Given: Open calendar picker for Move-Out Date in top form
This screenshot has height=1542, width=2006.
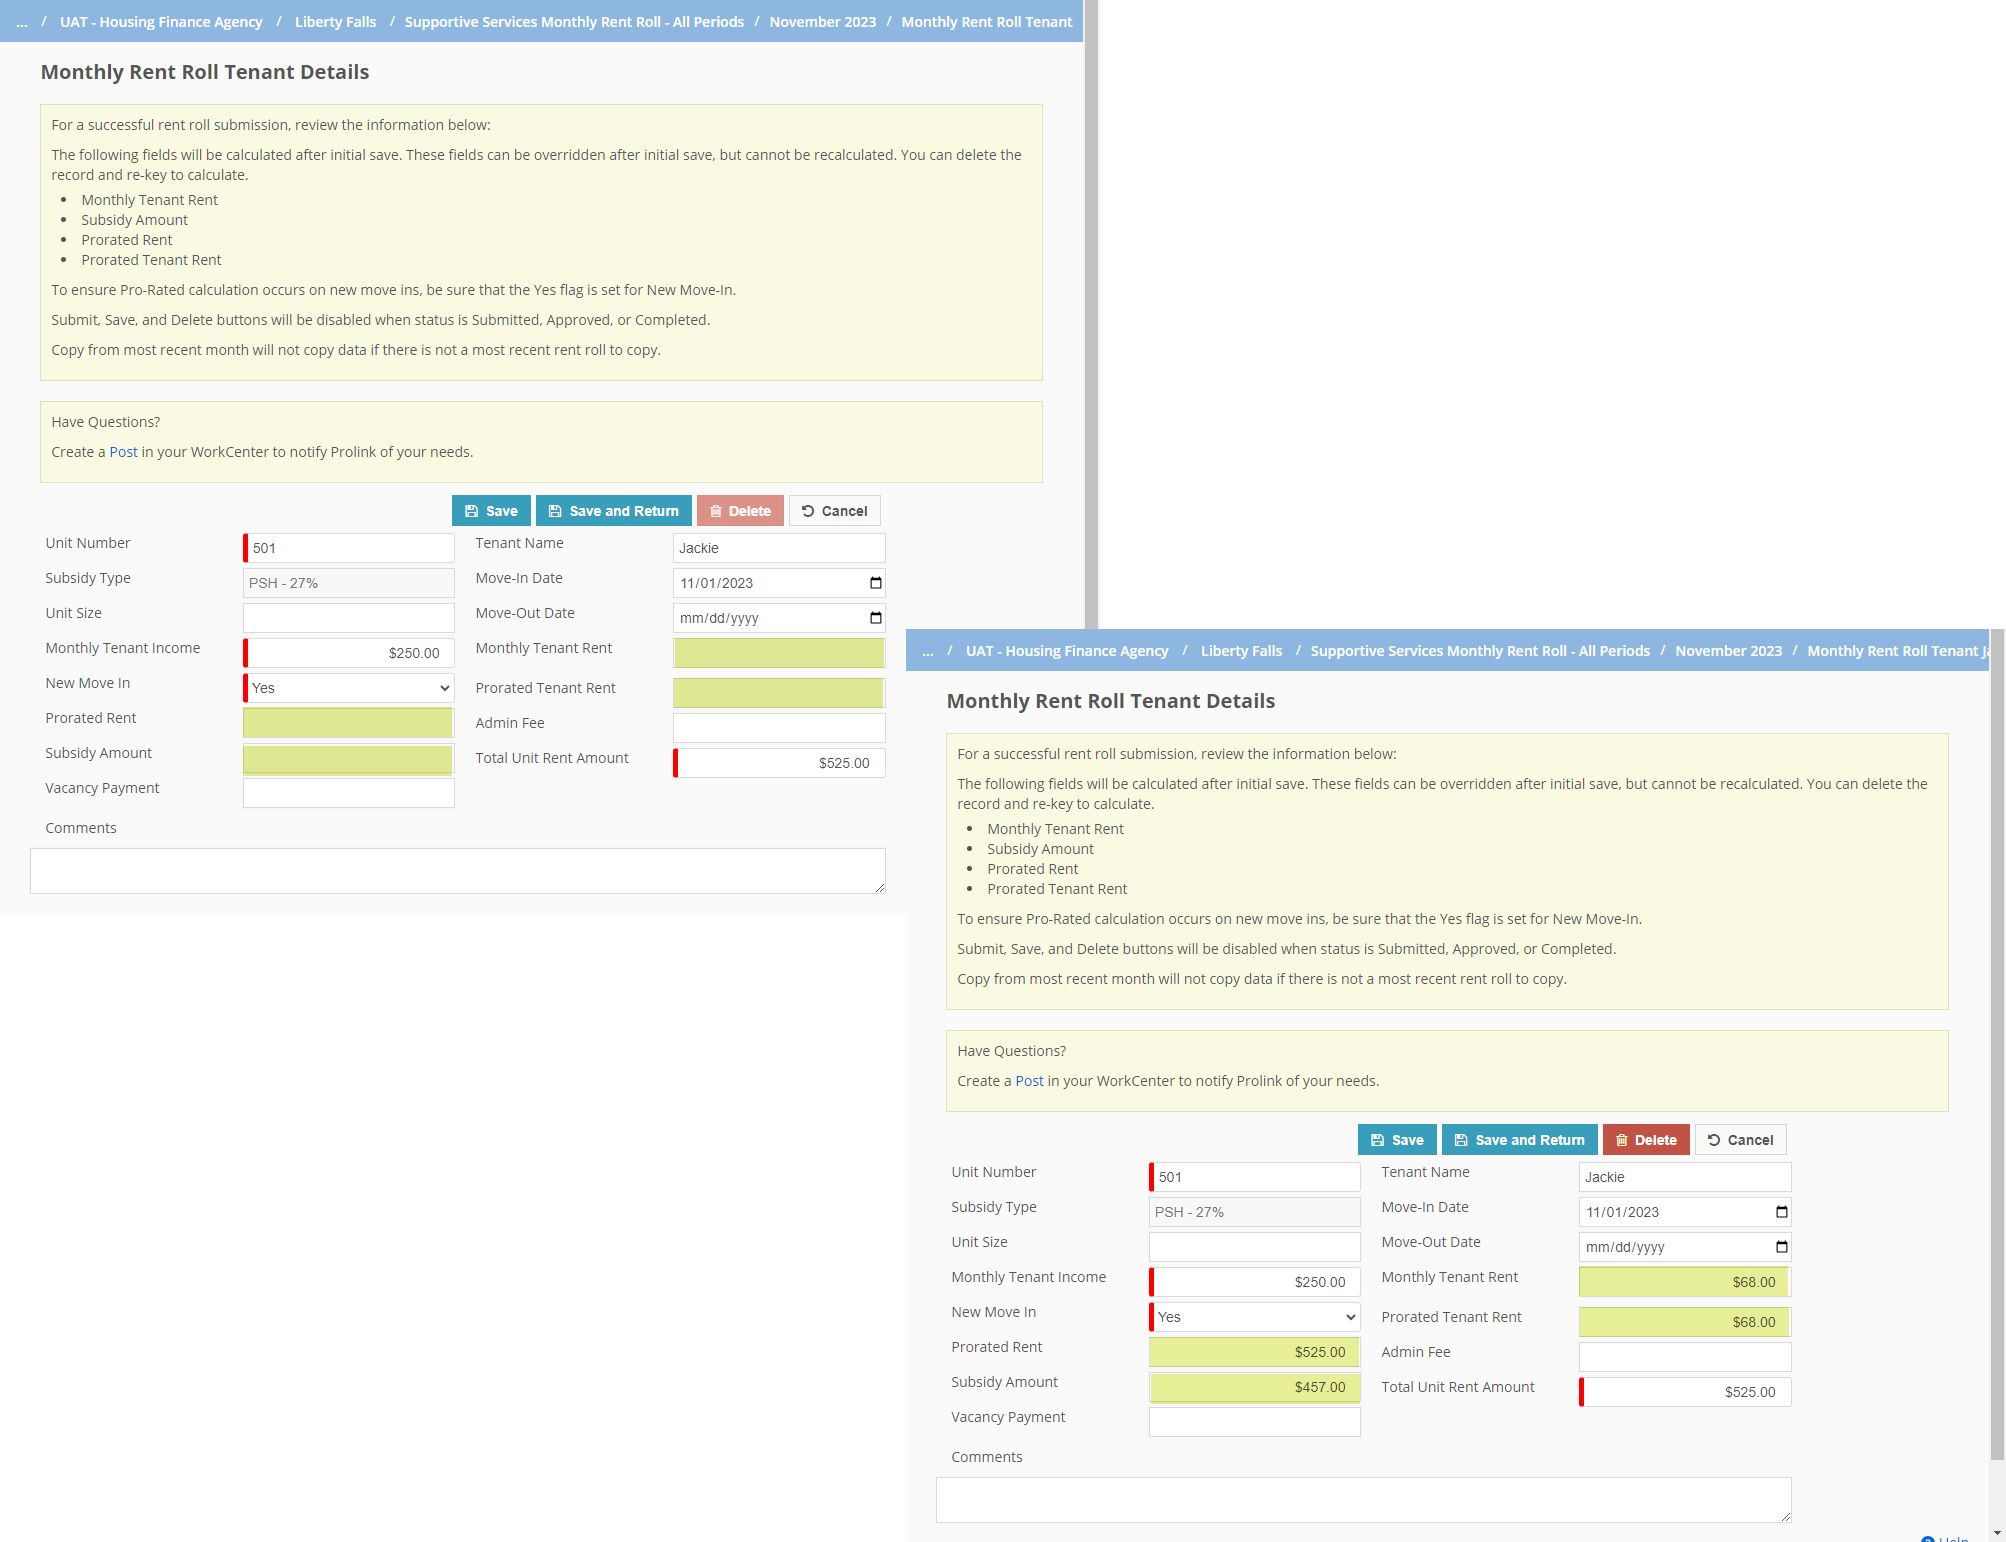Looking at the screenshot, I should tap(876, 618).
